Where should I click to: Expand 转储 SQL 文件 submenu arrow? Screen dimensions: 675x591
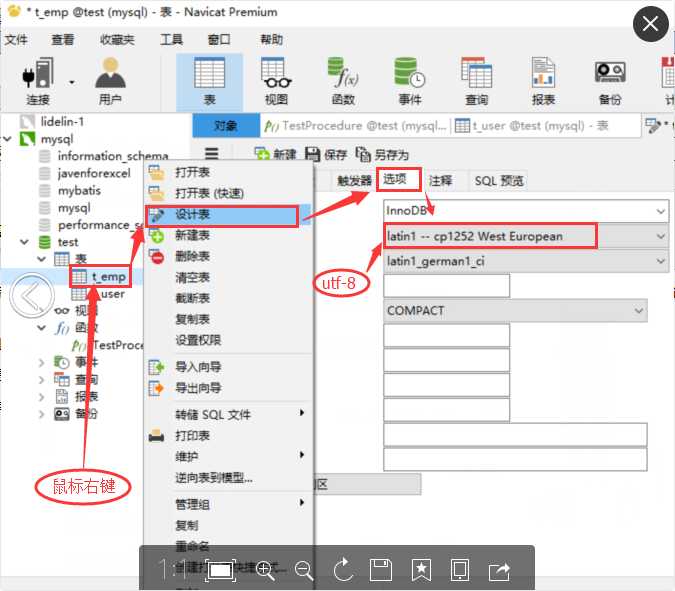302,413
